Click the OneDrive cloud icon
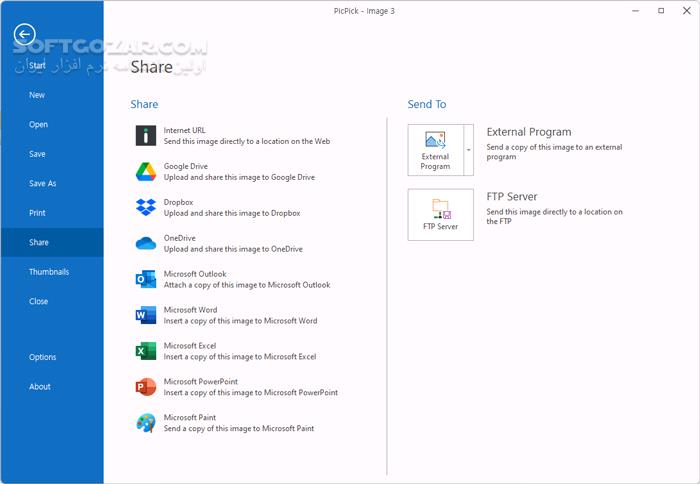Viewport: 700px width, 484px height. click(146, 243)
